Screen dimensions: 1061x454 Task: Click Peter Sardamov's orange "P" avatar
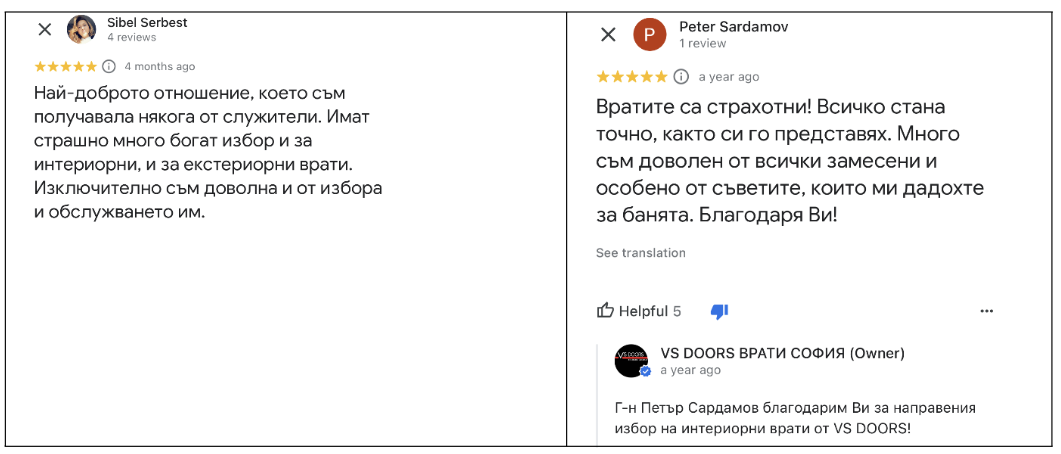[649, 35]
